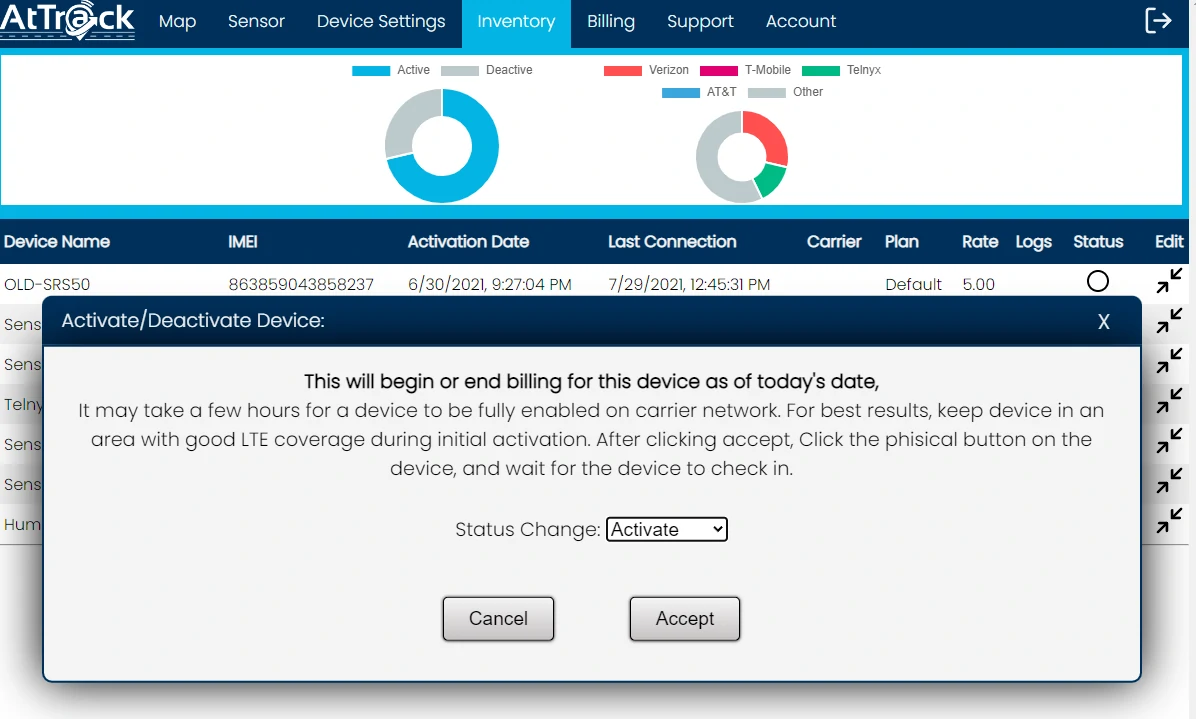
Task: Click the AT&T blue legend swatch
Action: (x=680, y=92)
